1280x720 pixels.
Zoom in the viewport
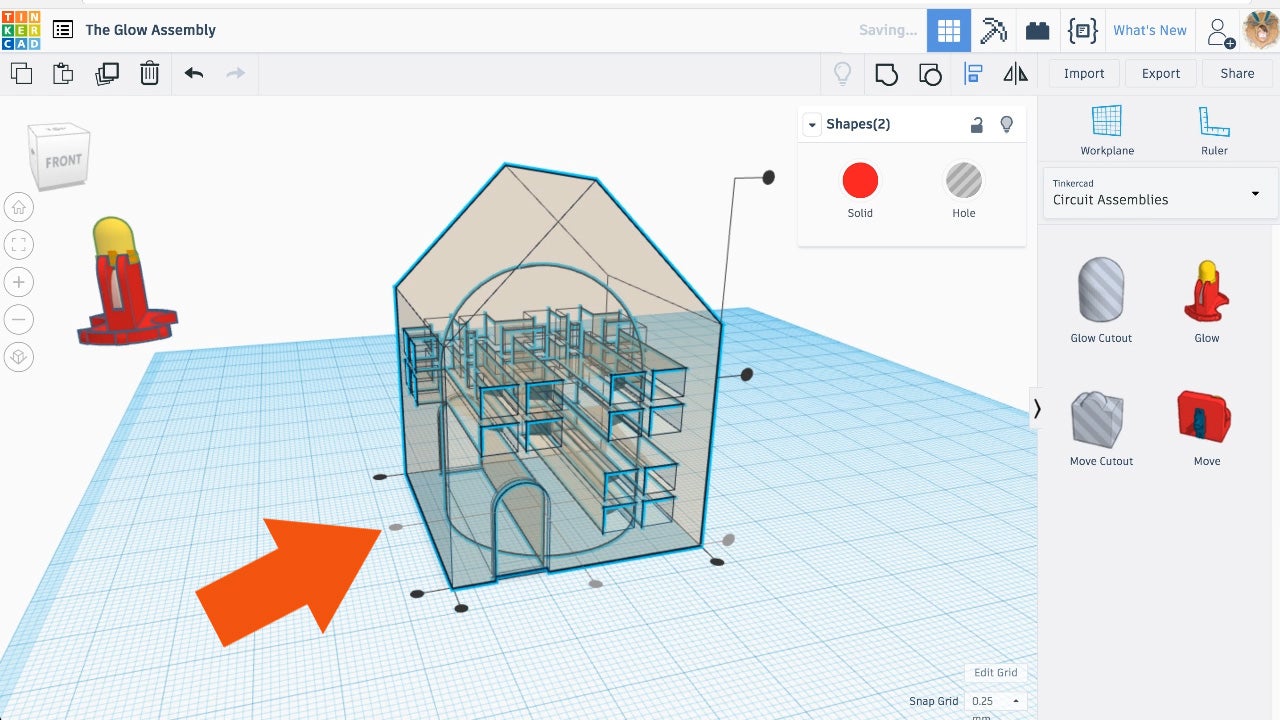(19, 282)
